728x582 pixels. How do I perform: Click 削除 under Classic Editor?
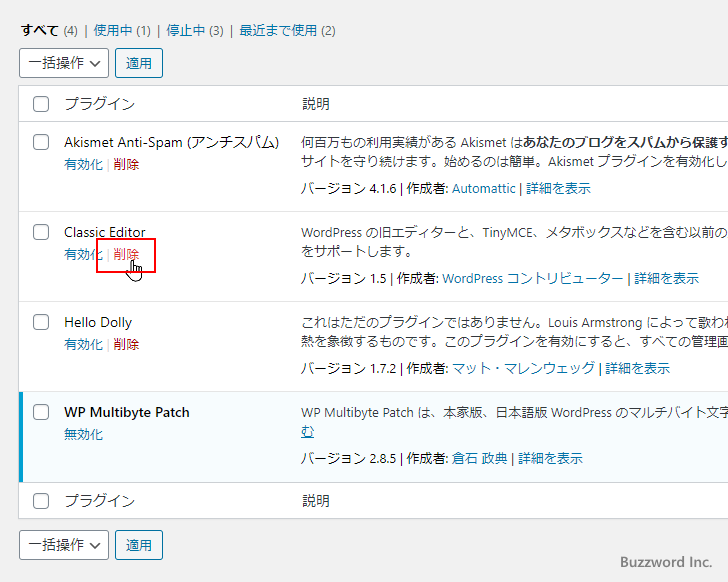[x=126, y=254]
